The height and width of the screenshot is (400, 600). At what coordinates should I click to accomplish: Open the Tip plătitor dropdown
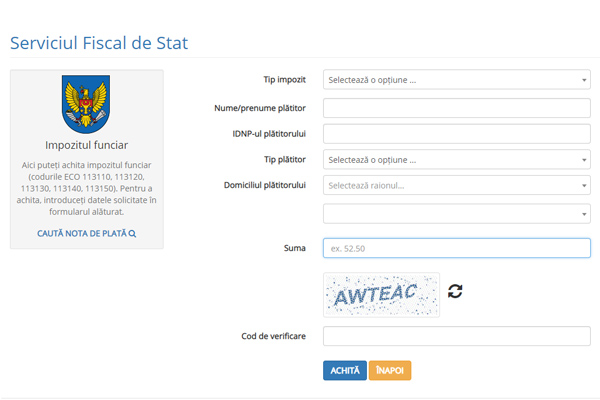click(457, 160)
